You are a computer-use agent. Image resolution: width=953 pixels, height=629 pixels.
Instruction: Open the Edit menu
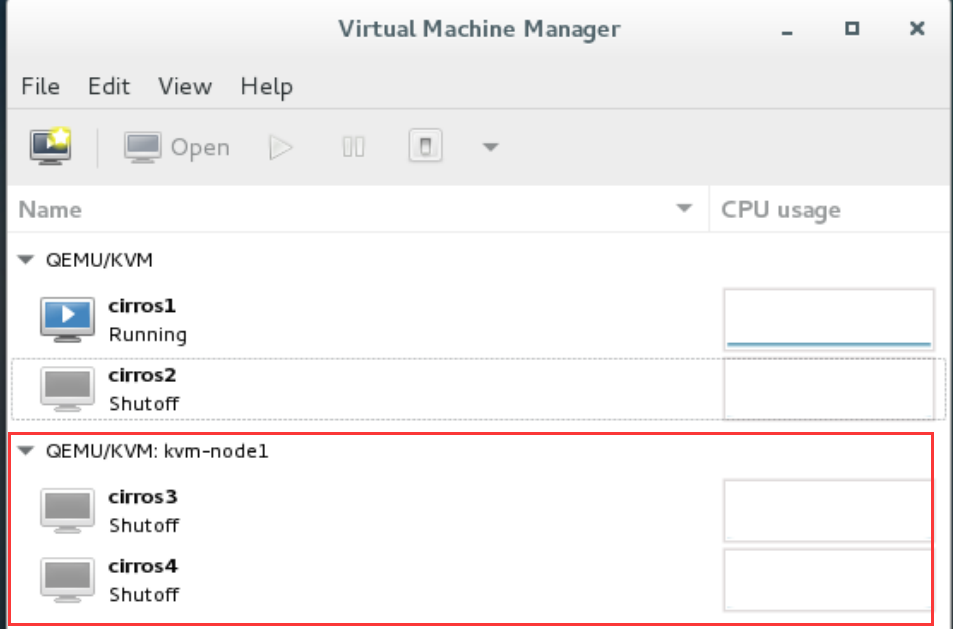tap(109, 86)
